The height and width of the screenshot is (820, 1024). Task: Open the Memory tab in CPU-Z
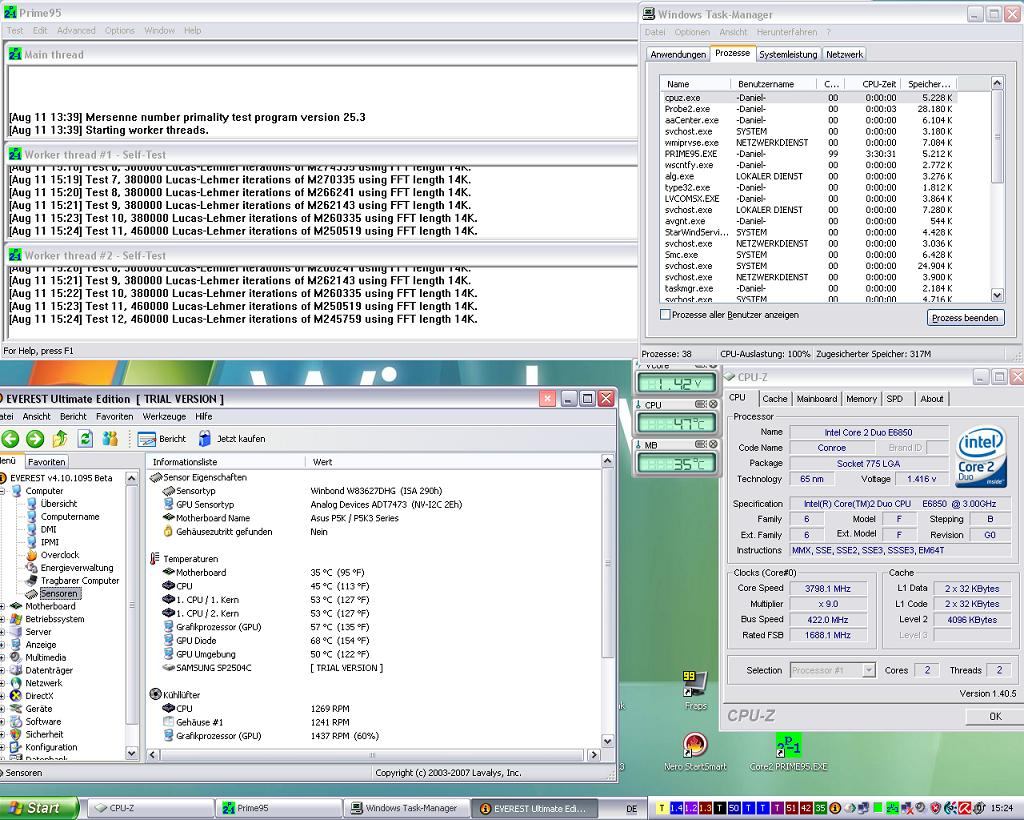861,399
